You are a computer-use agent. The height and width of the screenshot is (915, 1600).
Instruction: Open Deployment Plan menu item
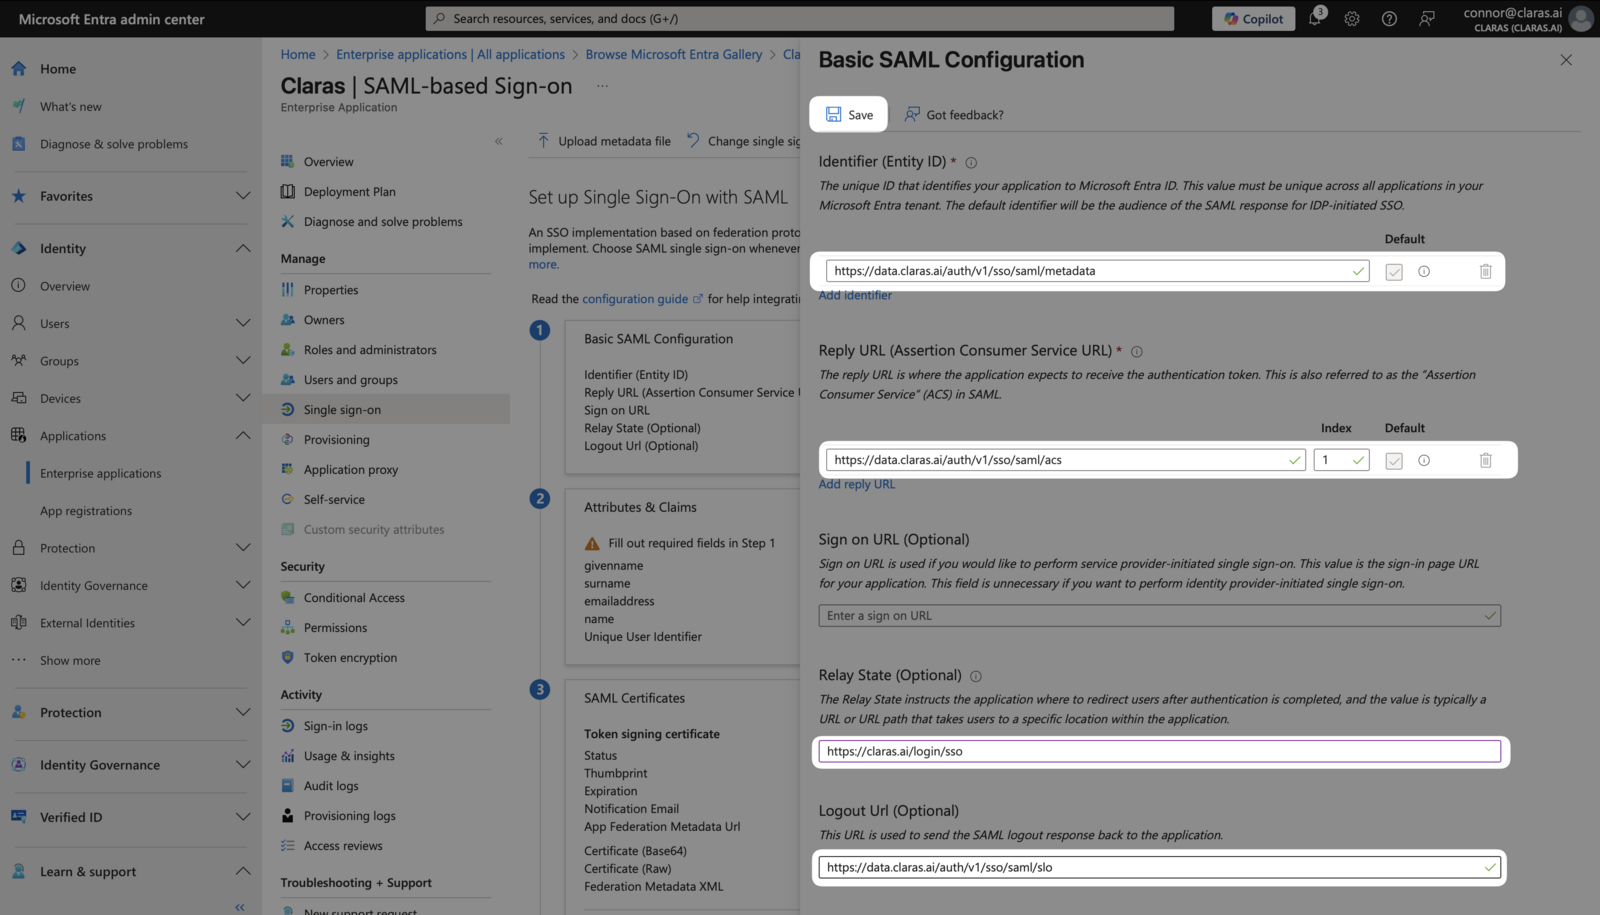pyautogui.click(x=349, y=192)
